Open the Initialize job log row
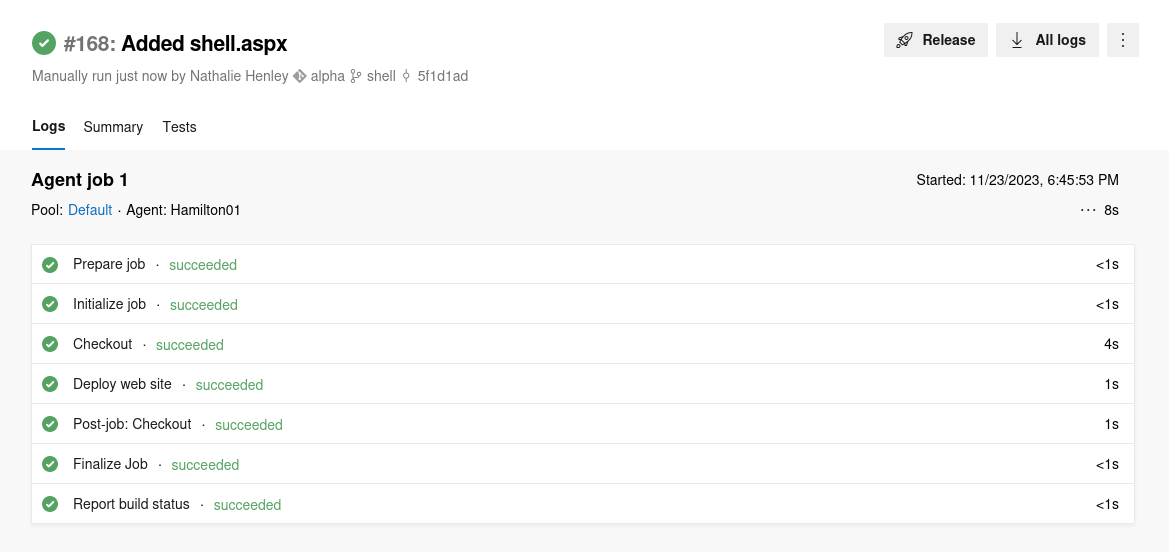 coord(583,304)
